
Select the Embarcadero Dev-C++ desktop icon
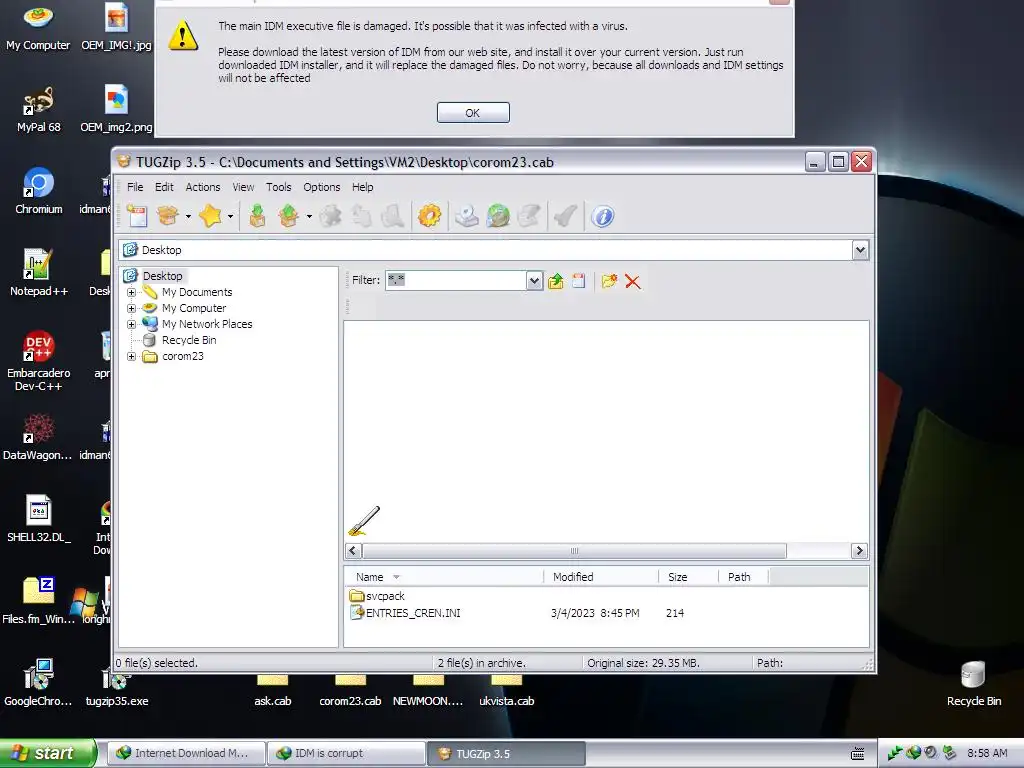click(x=39, y=361)
